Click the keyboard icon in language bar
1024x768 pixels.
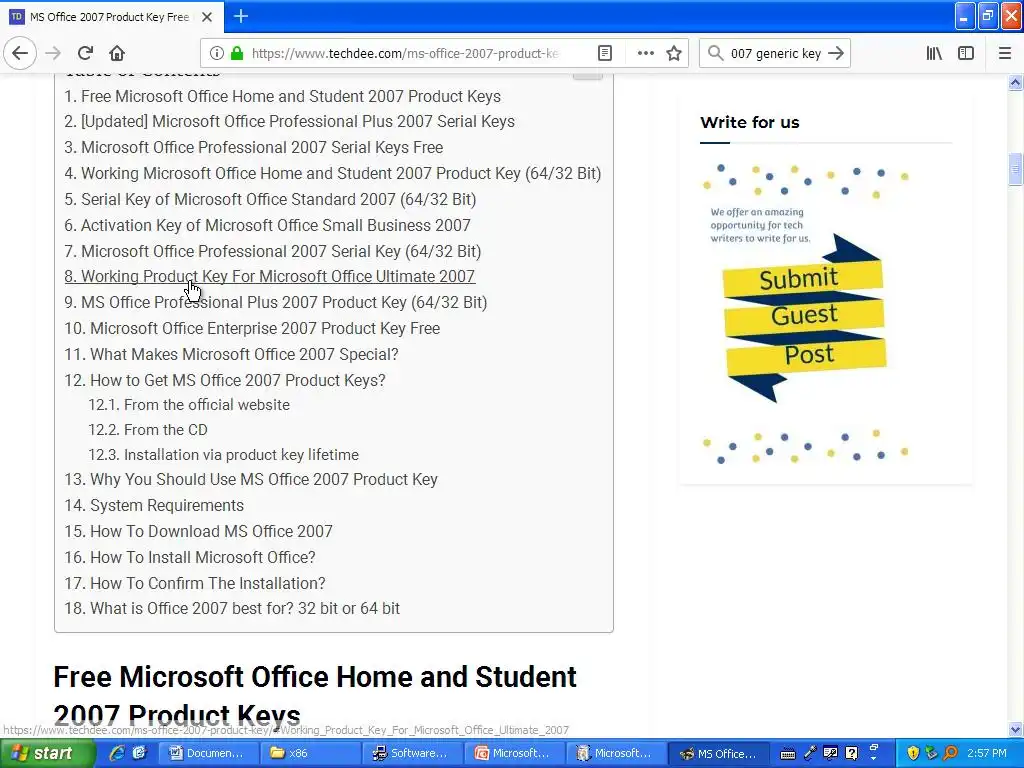click(788, 754)
